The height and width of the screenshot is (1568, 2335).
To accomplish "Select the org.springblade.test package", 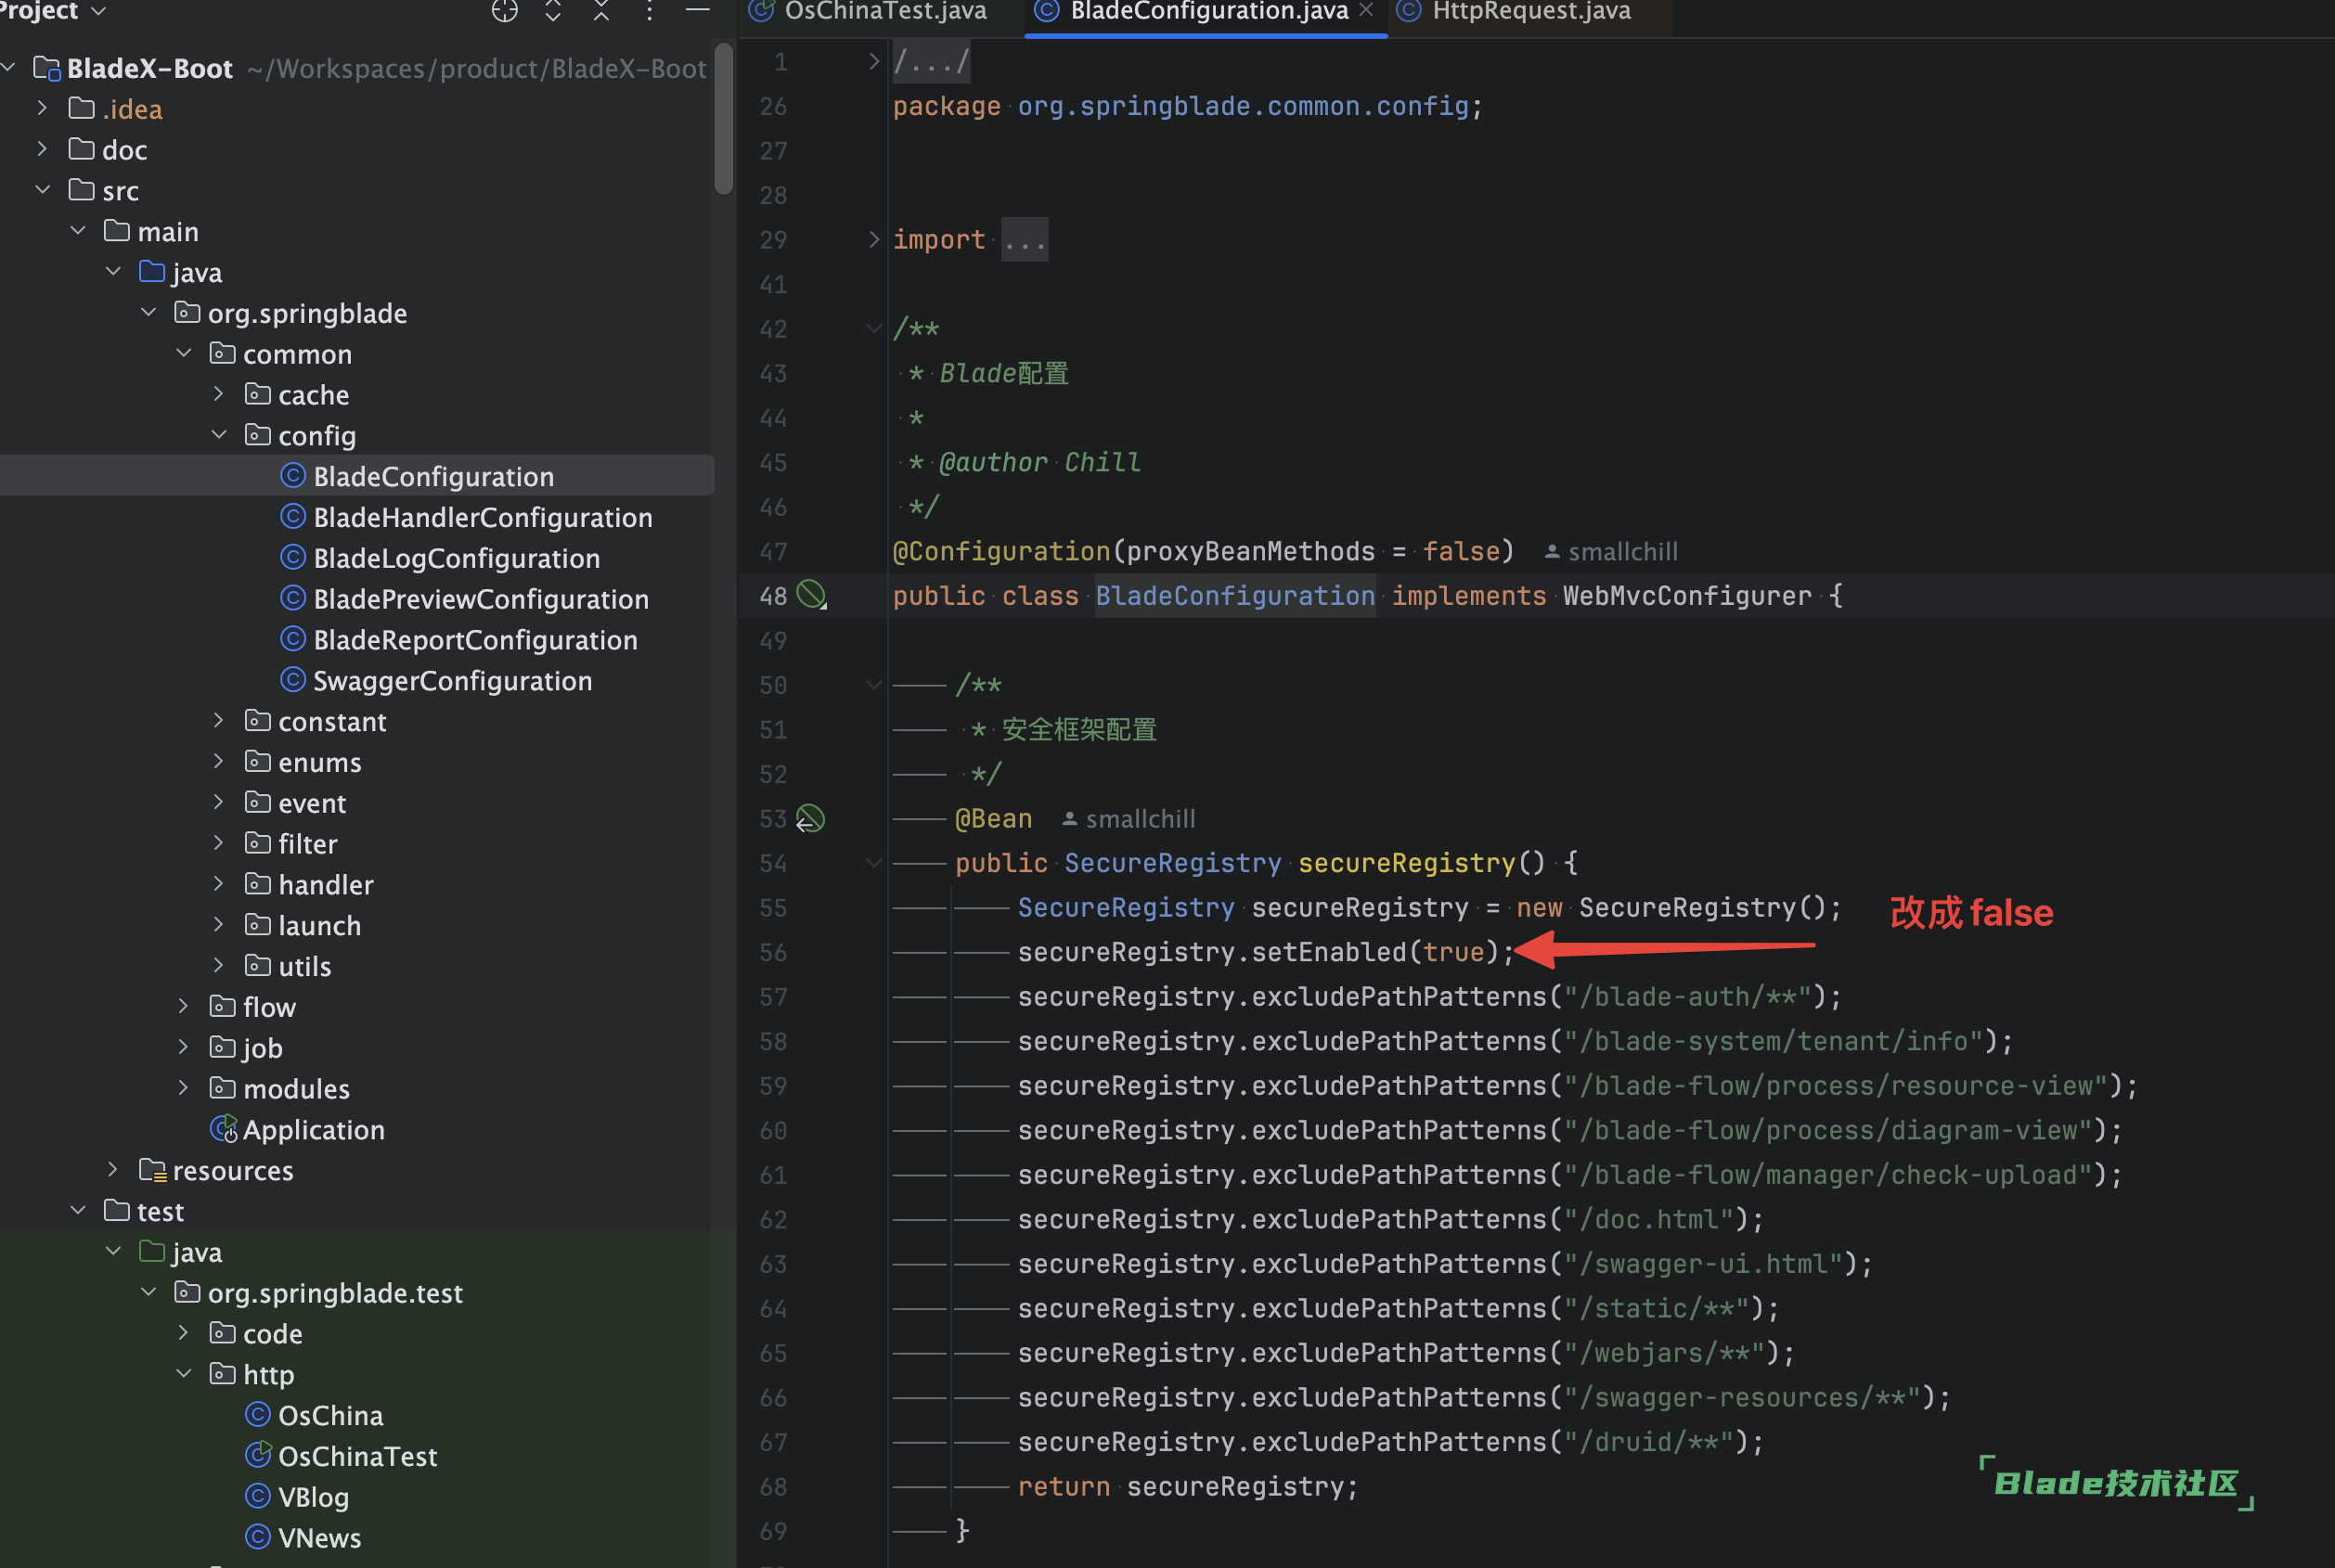I will [x=318, y=1293].
